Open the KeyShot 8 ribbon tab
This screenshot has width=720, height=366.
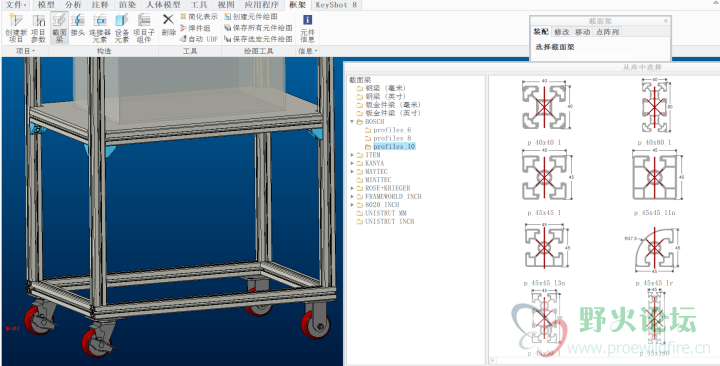click(x=336, y=5)
